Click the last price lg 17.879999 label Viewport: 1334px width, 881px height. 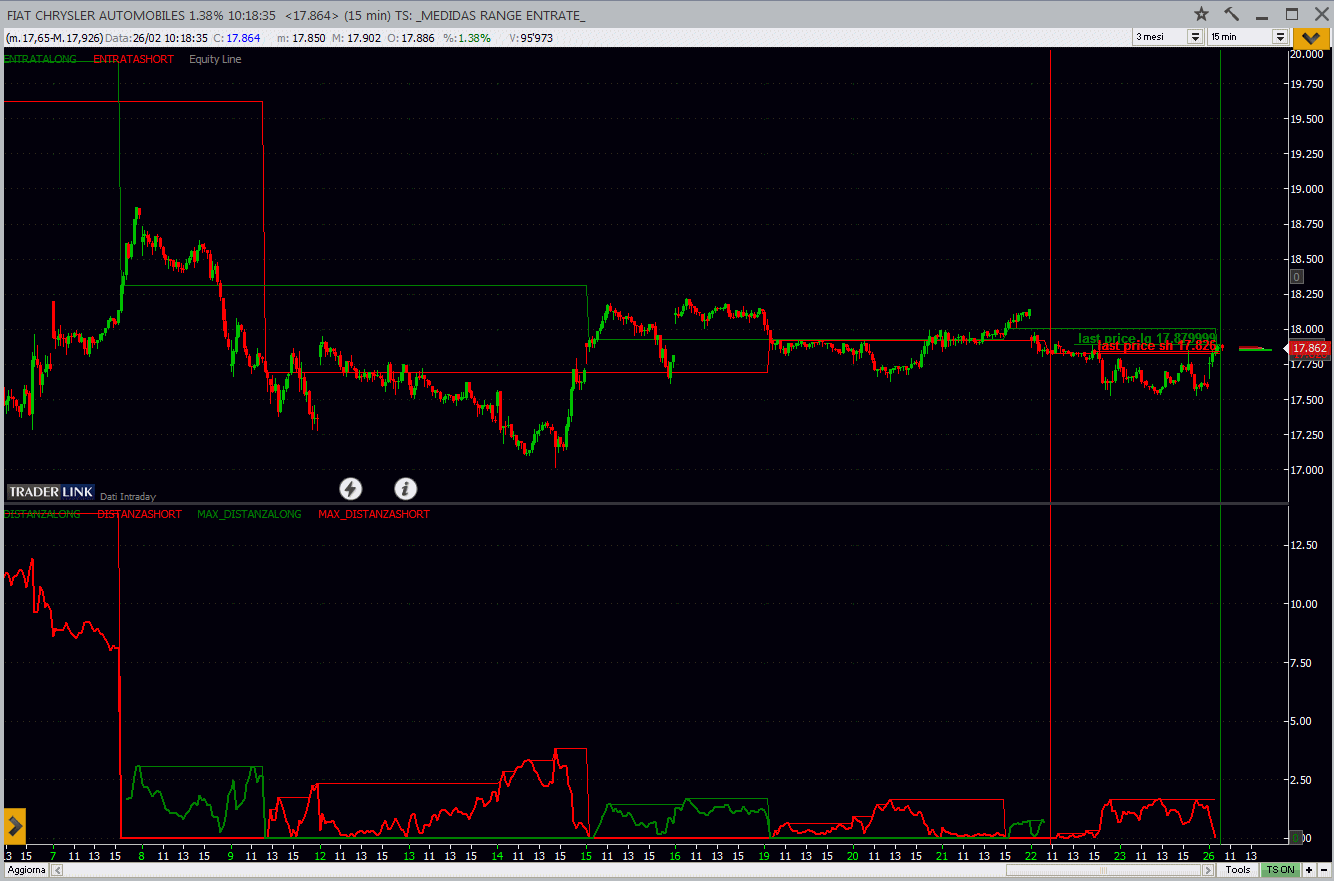pyautogui.click(x=1147, y=338)
